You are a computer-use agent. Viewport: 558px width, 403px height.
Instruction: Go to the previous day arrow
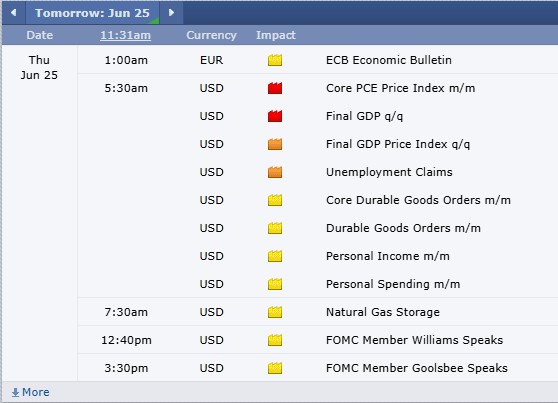pos(14,13)
